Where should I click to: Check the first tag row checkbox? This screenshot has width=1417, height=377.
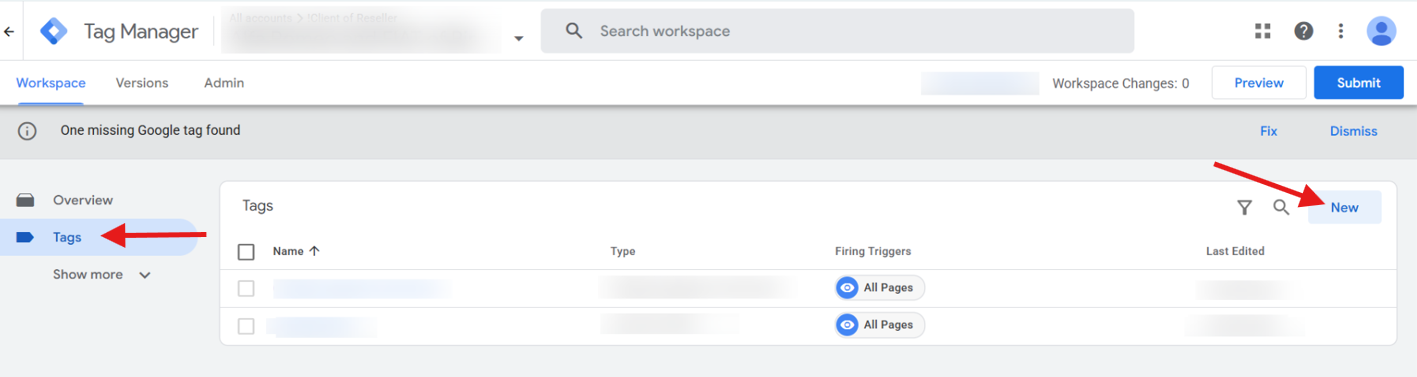(246, 289)
